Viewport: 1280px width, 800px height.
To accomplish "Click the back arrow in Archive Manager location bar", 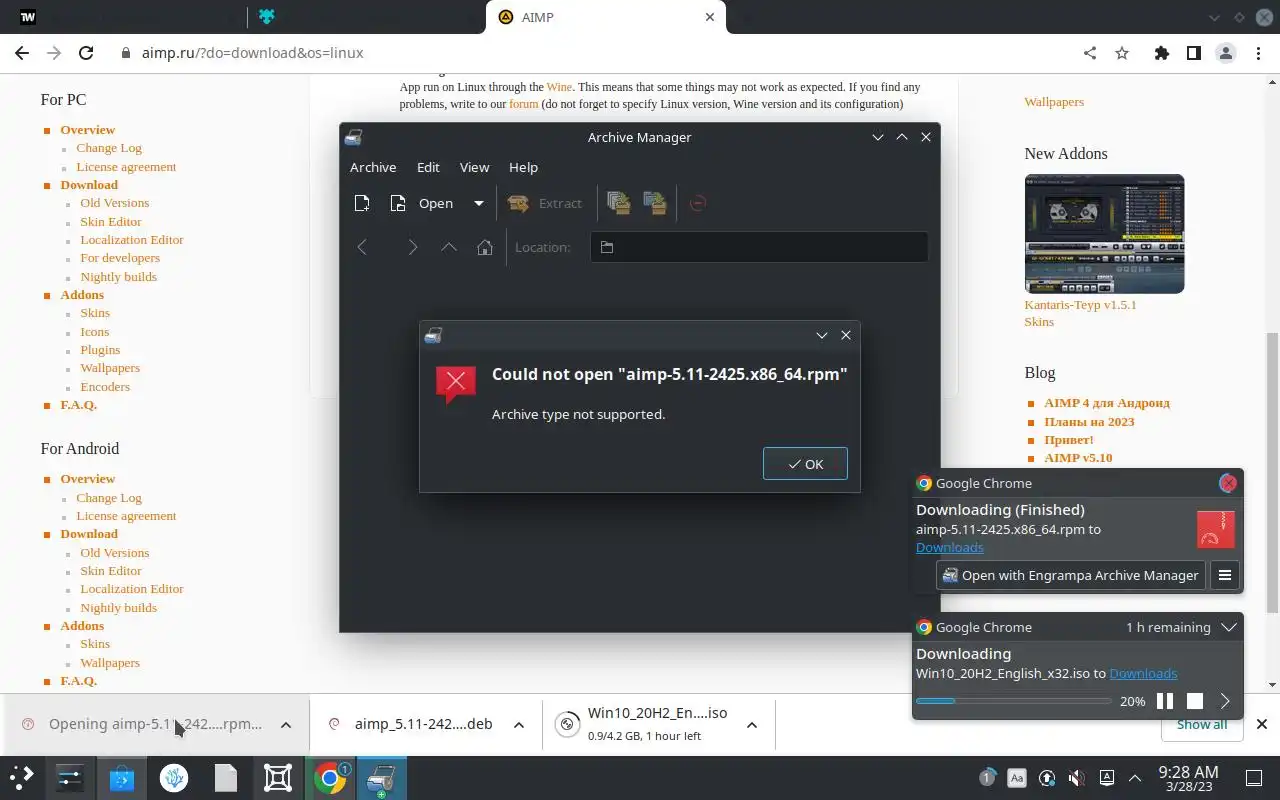I will point(363,247).
